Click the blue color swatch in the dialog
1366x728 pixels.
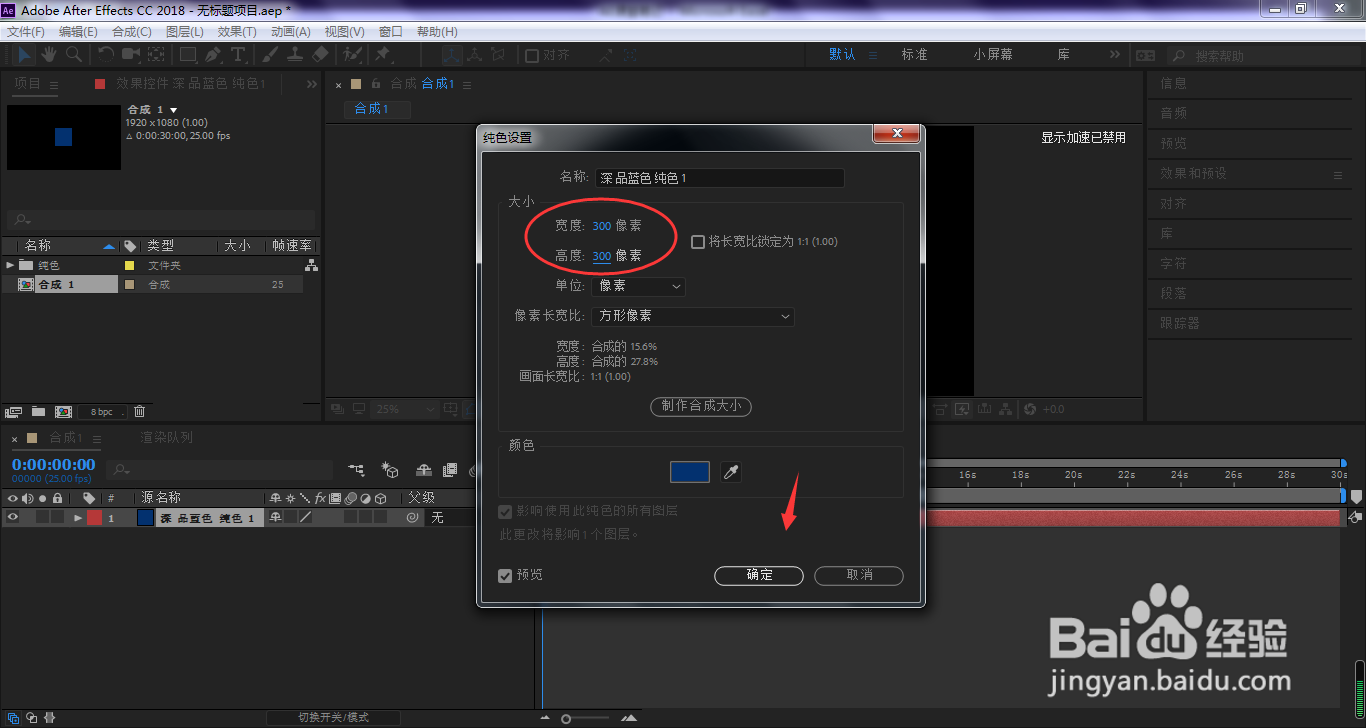(x=690, y=471)
